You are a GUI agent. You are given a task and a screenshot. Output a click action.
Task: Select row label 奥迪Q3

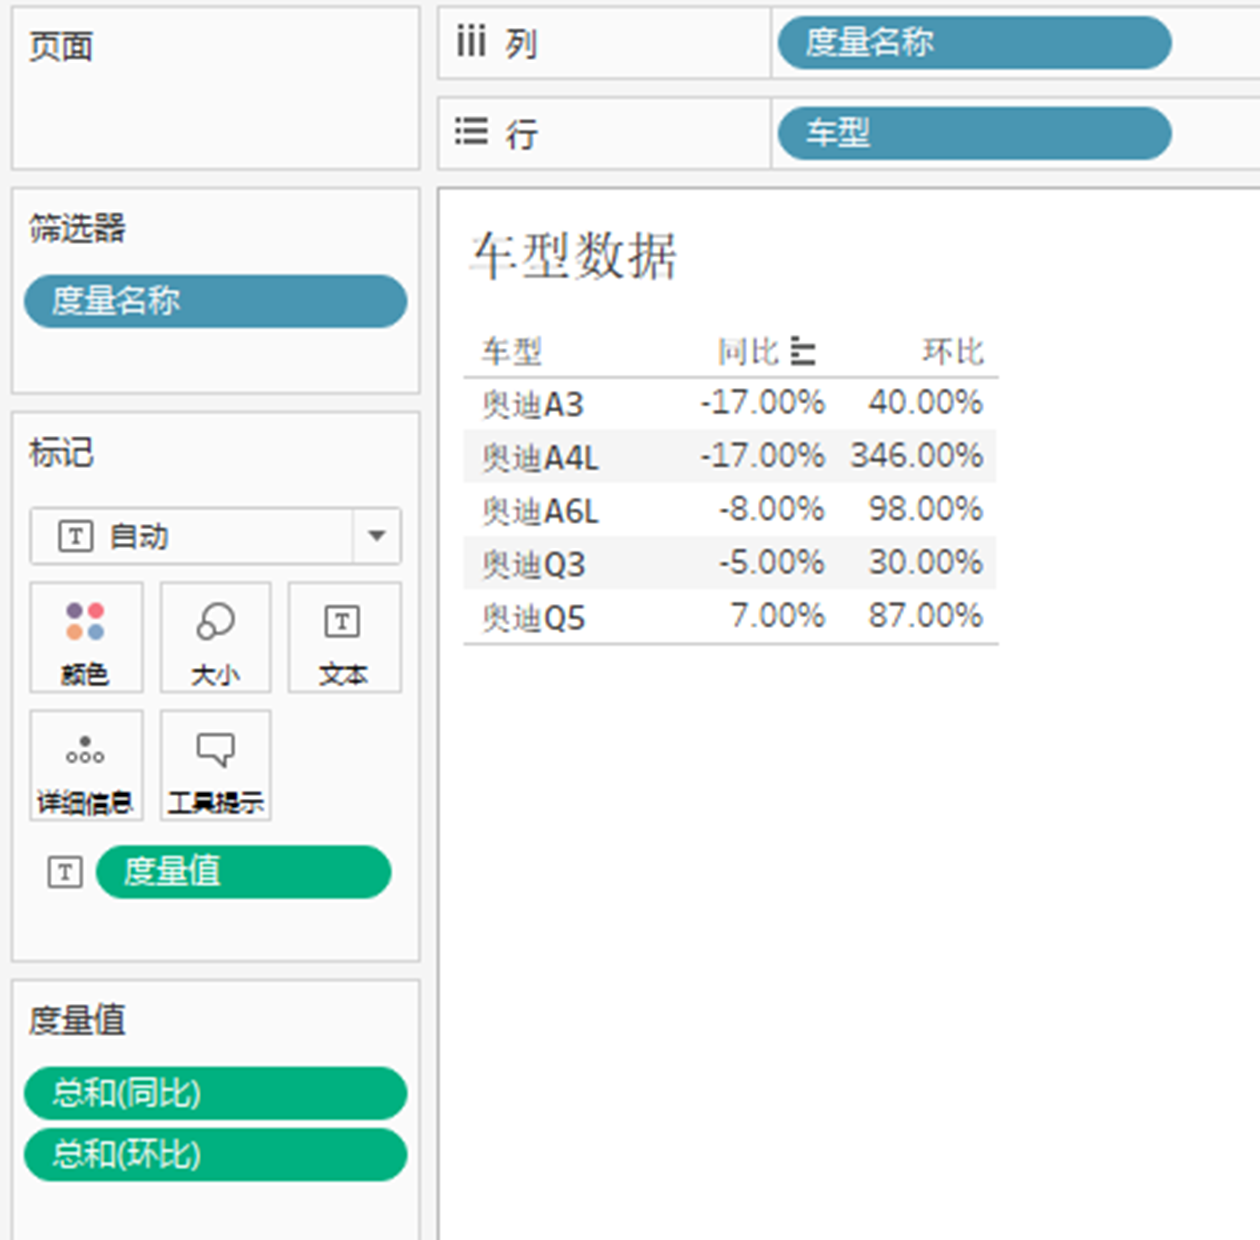pos(533,564)
